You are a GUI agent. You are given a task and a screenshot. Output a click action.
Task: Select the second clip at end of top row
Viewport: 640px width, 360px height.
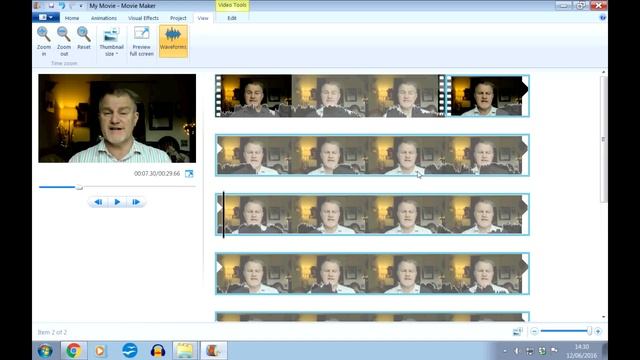tap(488, 96)
